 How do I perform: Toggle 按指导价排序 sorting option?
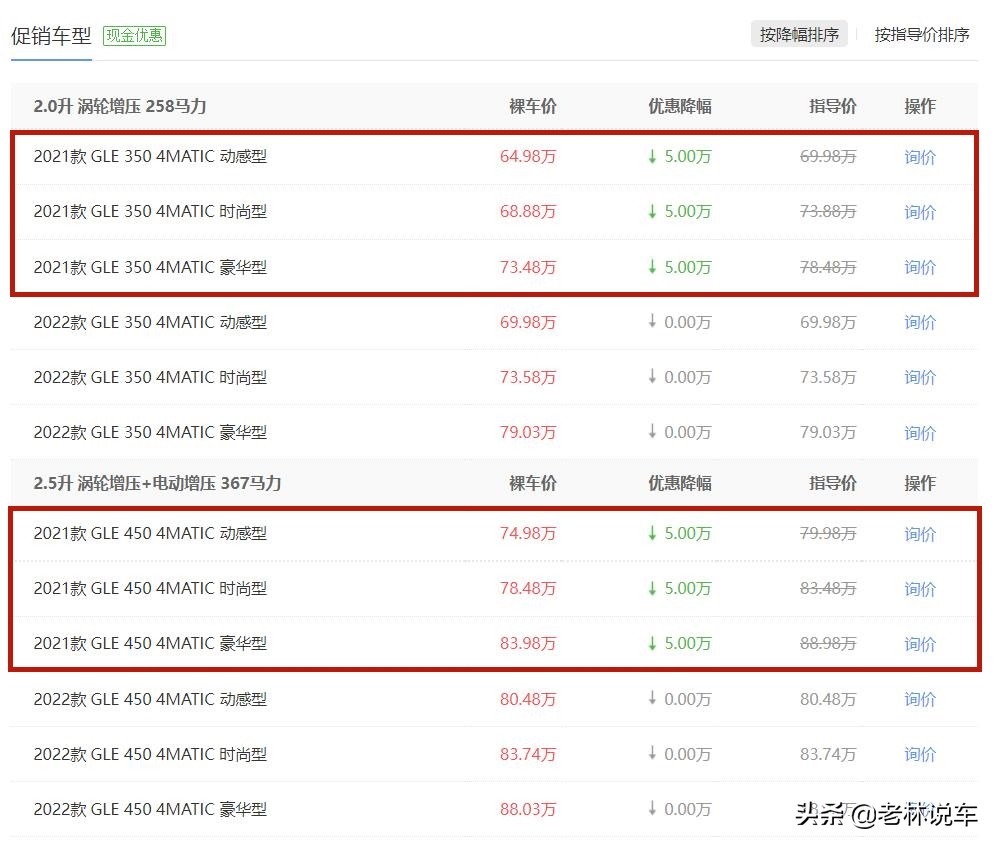[x=920, y=34]
